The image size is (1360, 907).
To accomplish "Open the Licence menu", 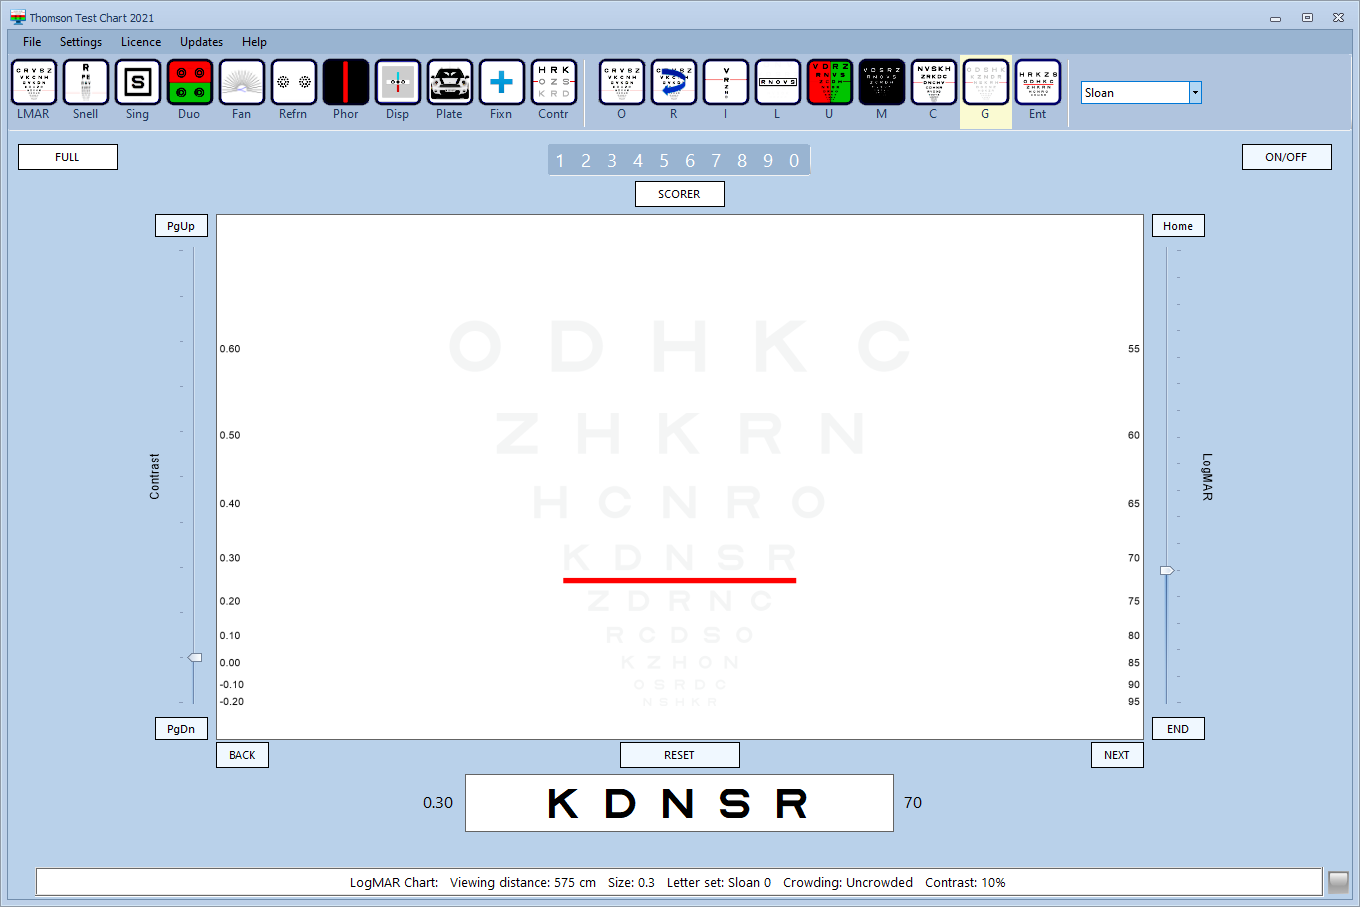I will 141,42.
